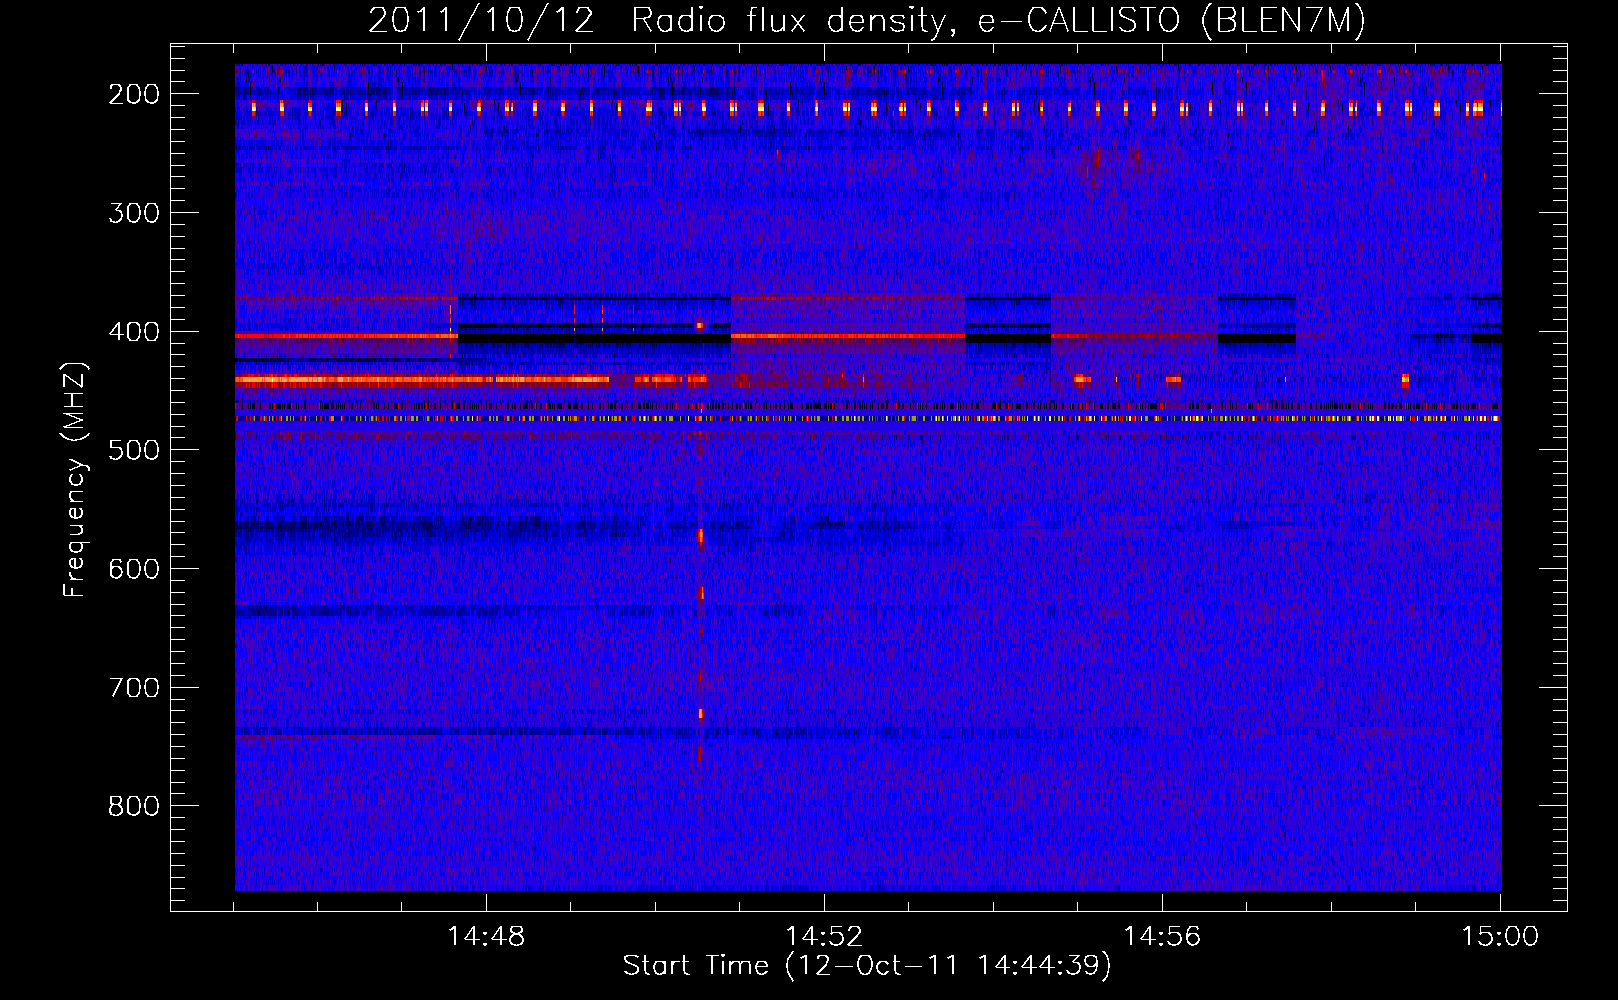Click the 15:00 time tick label
Viewport: 1618px width, 1000px height.
click(x=1500, y=937)
